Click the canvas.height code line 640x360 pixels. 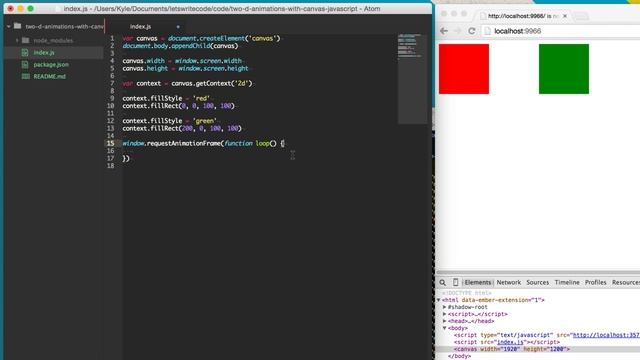tap(185, 69)
